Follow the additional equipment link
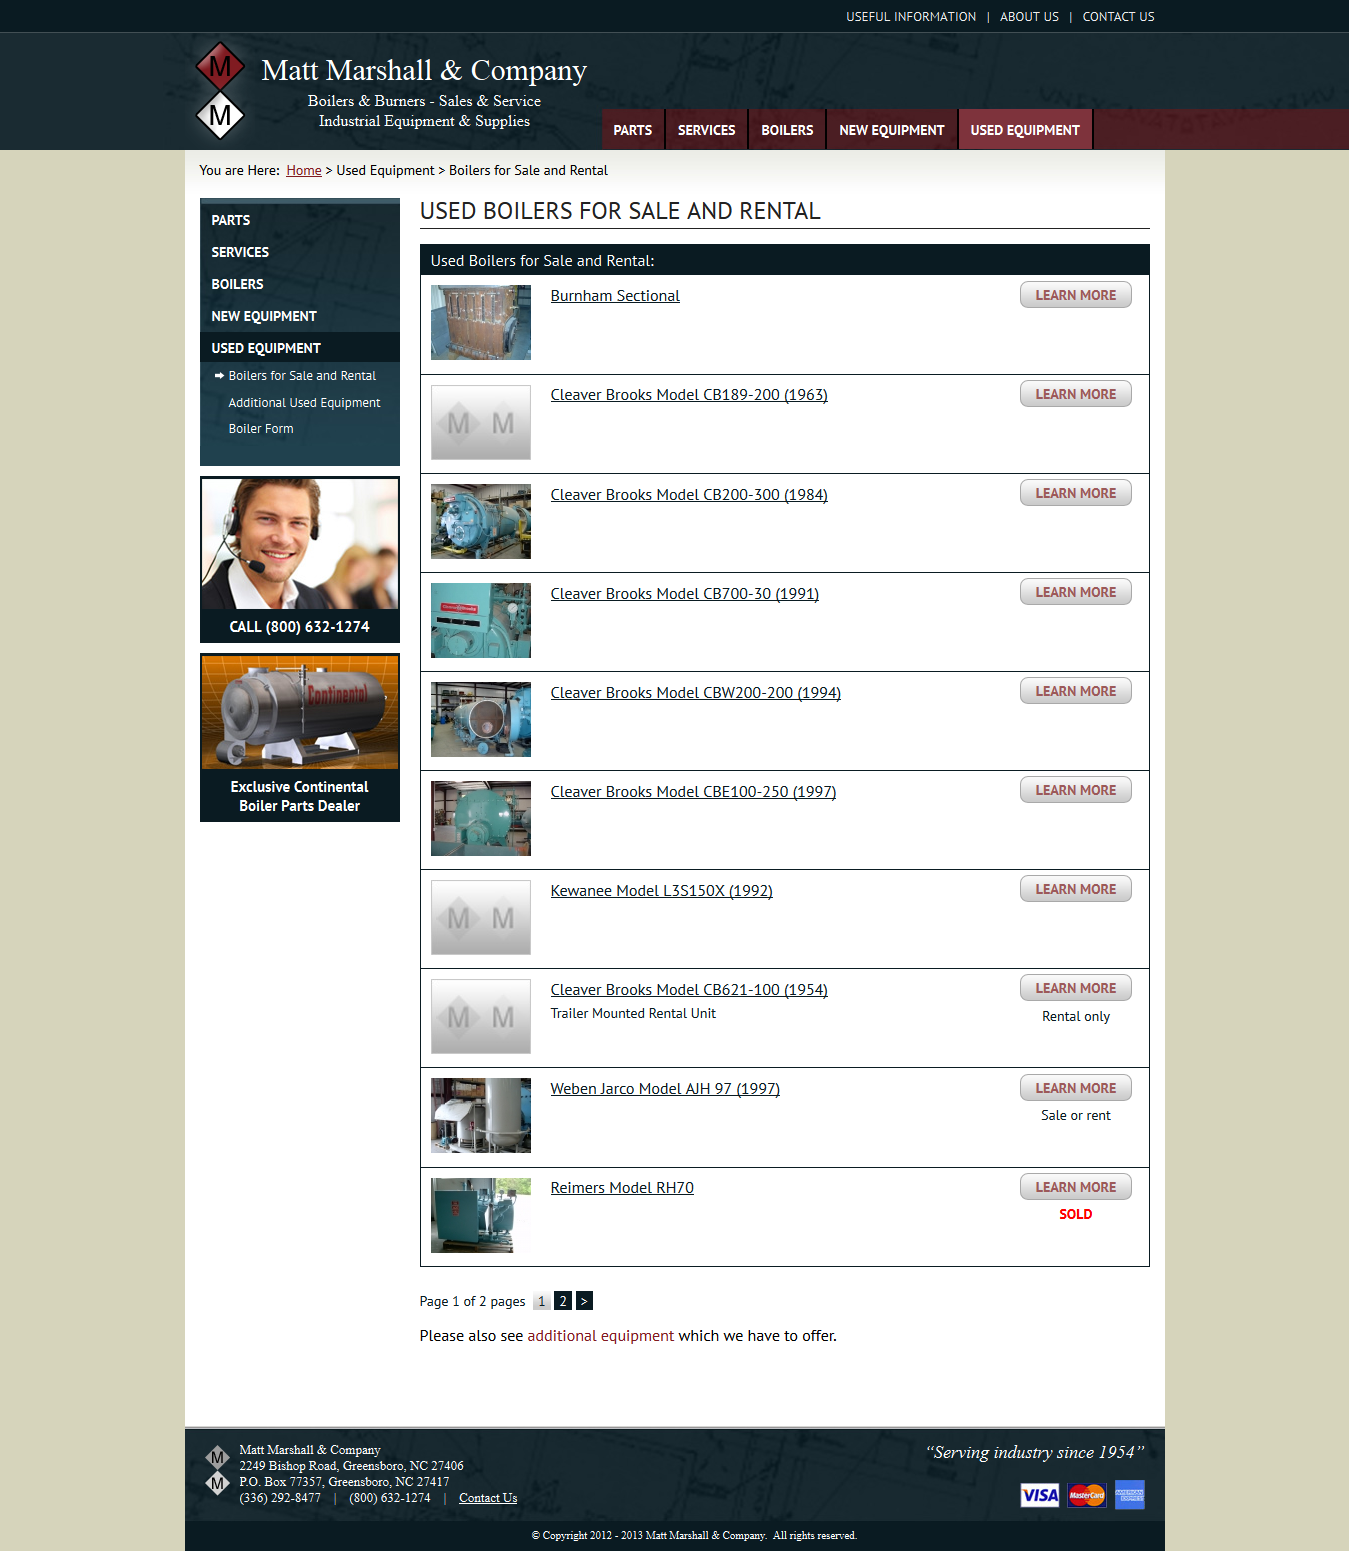Image resolution: width=1349 pixels, height=1551 pixels. [601, 1336]
